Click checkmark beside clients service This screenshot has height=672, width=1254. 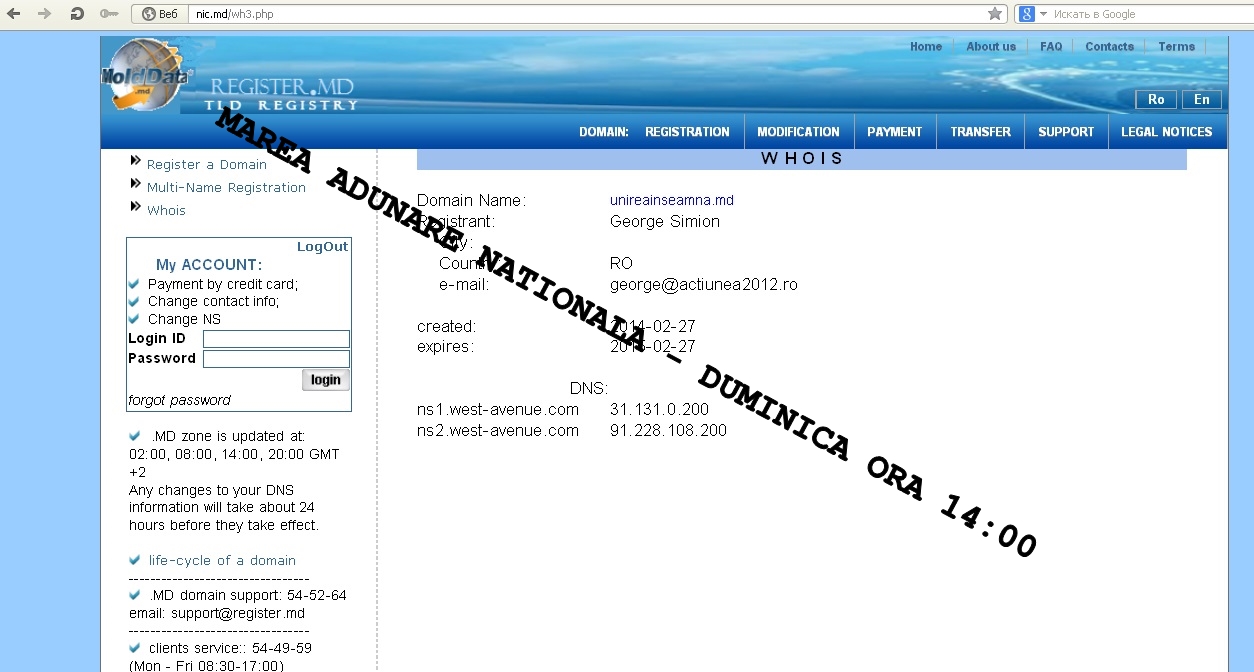(x=135, y=648)
